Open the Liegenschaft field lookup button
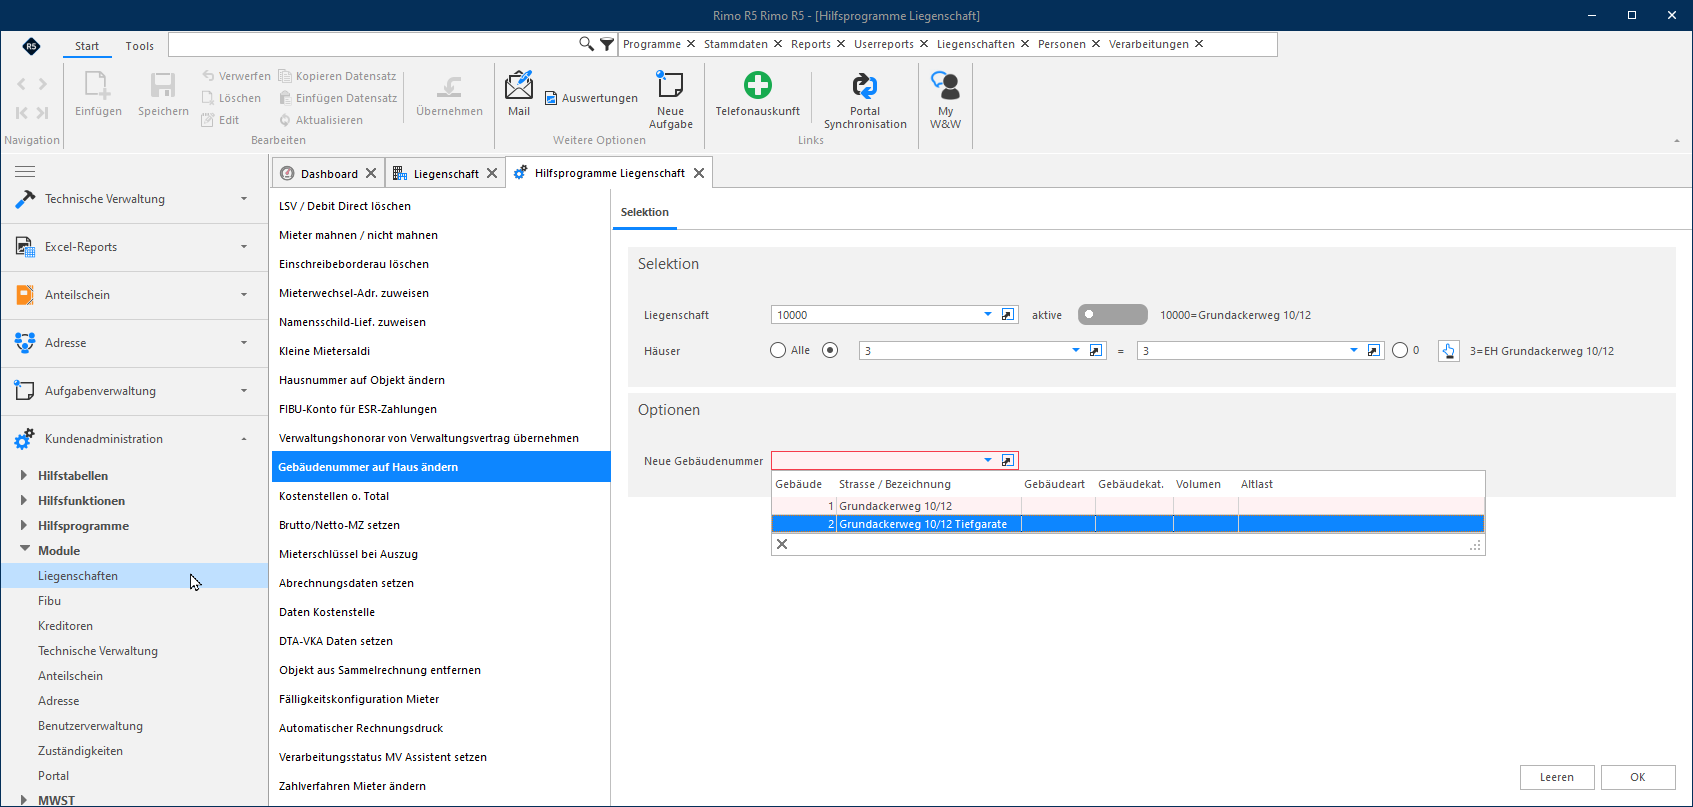The height and width of the screenshot is (807, 1693). tap(1008, 315)
